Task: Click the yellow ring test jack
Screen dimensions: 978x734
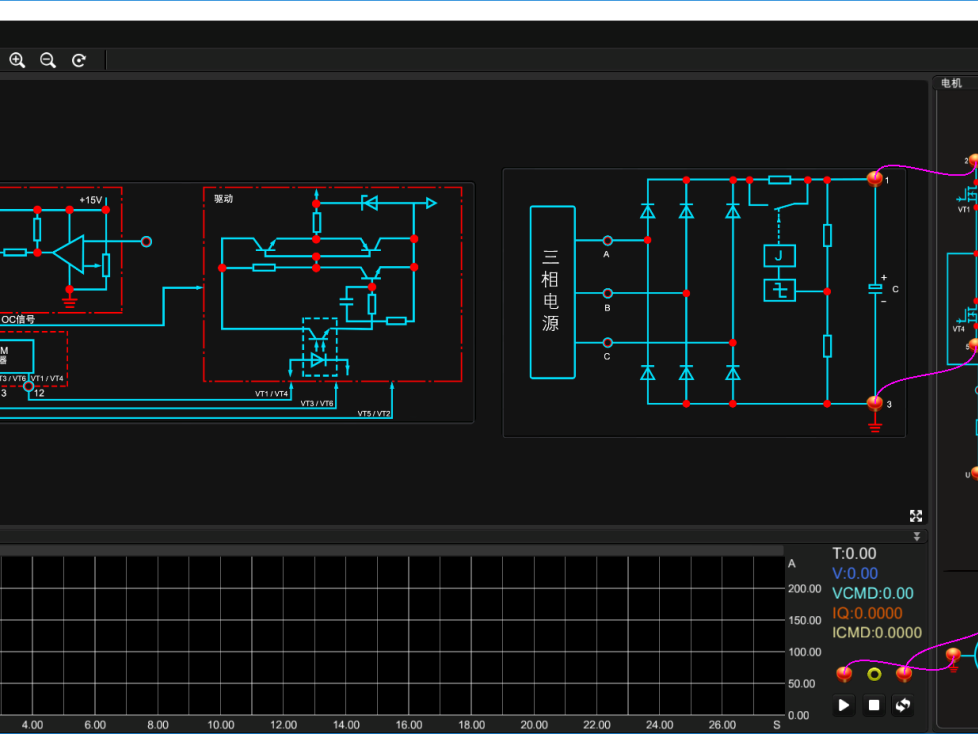Action: [874, 674]
